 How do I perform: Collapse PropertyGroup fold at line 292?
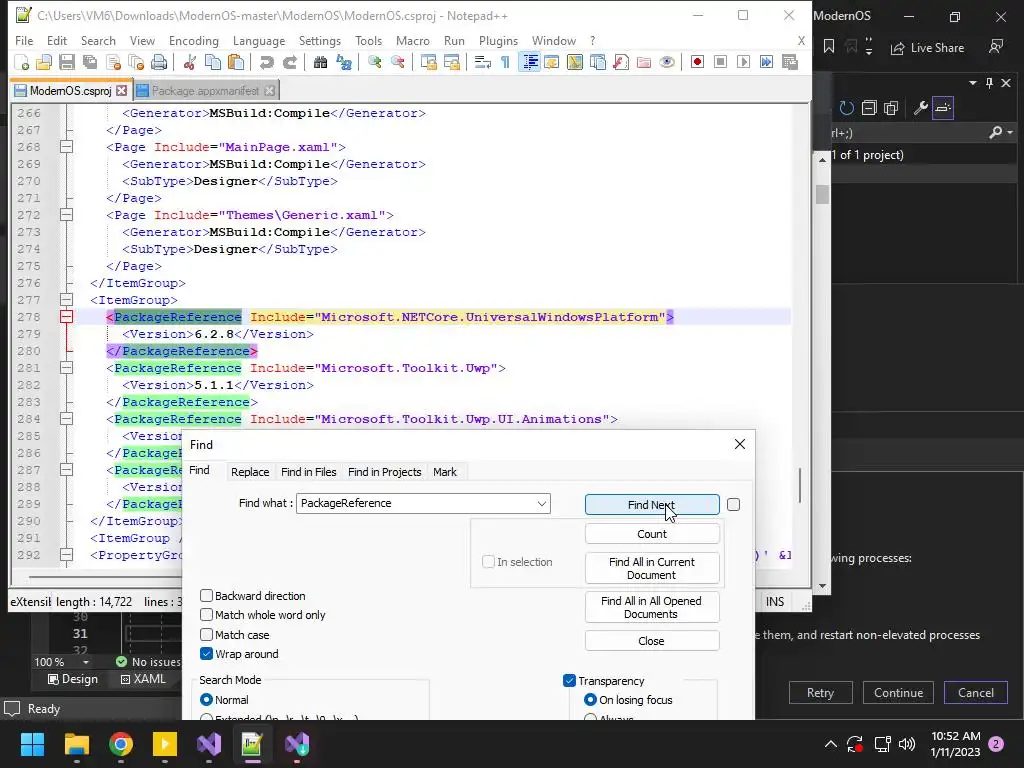[67, 554]
